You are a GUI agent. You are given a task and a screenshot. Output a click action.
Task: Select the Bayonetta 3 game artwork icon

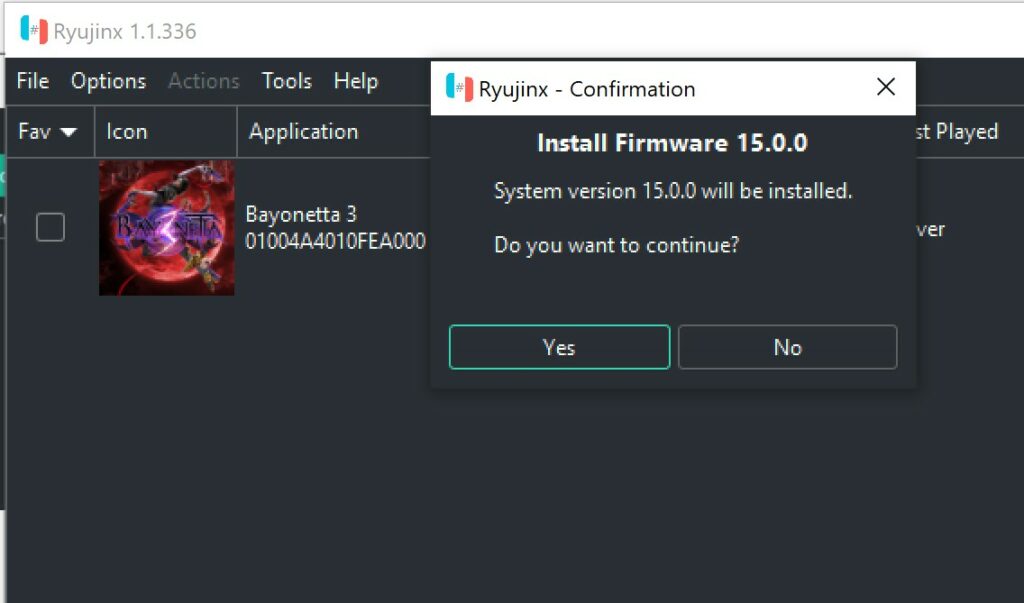pos(165,227)
